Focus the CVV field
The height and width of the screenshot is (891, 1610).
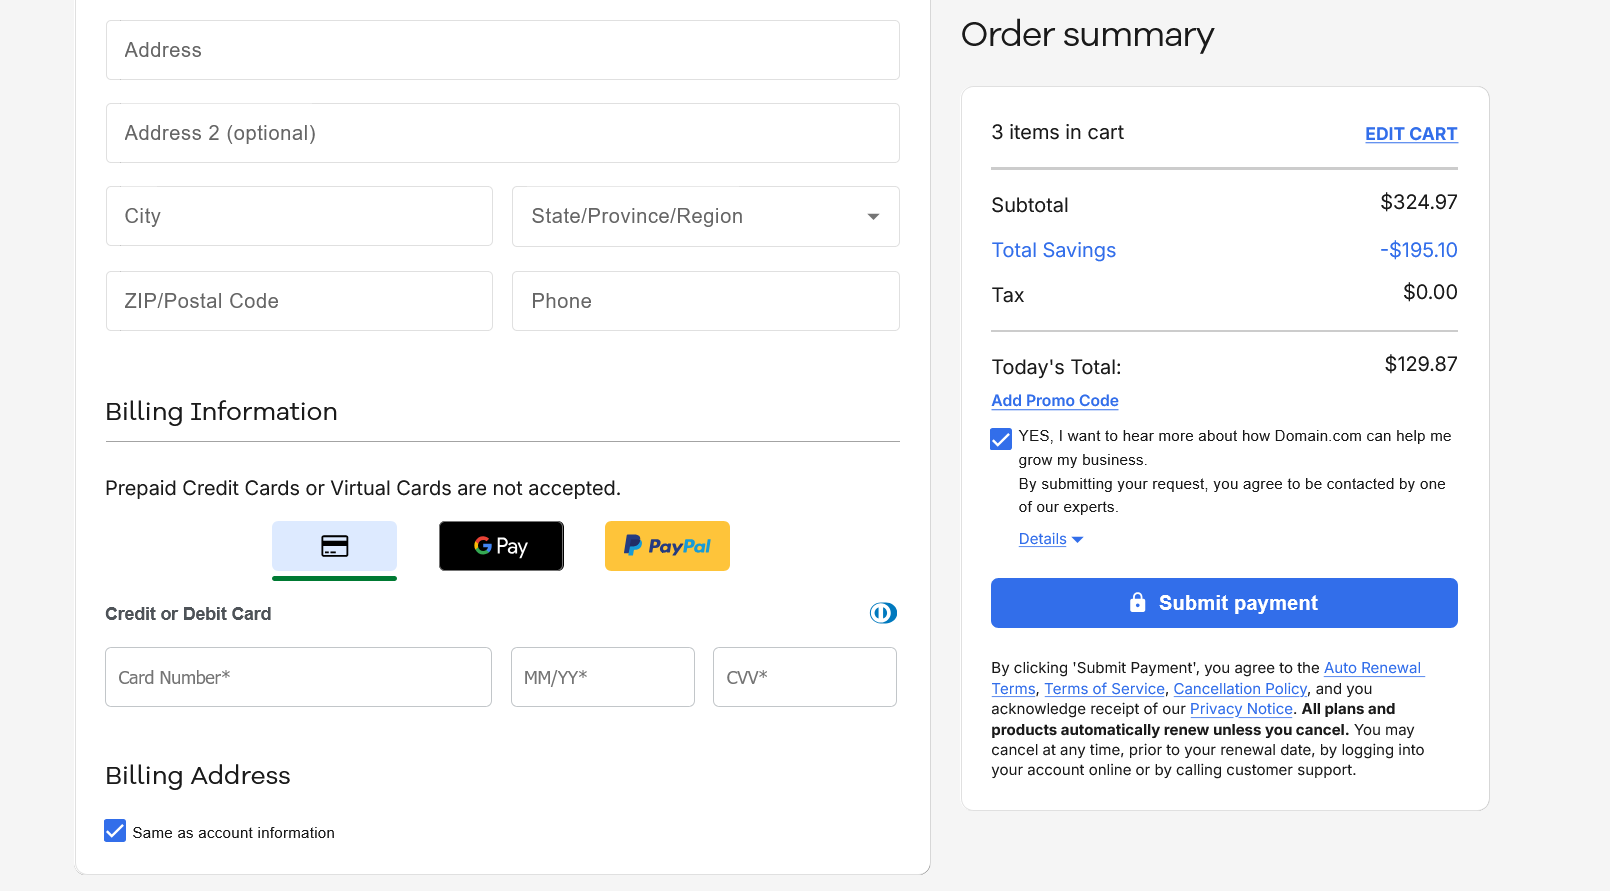point(805,677)
